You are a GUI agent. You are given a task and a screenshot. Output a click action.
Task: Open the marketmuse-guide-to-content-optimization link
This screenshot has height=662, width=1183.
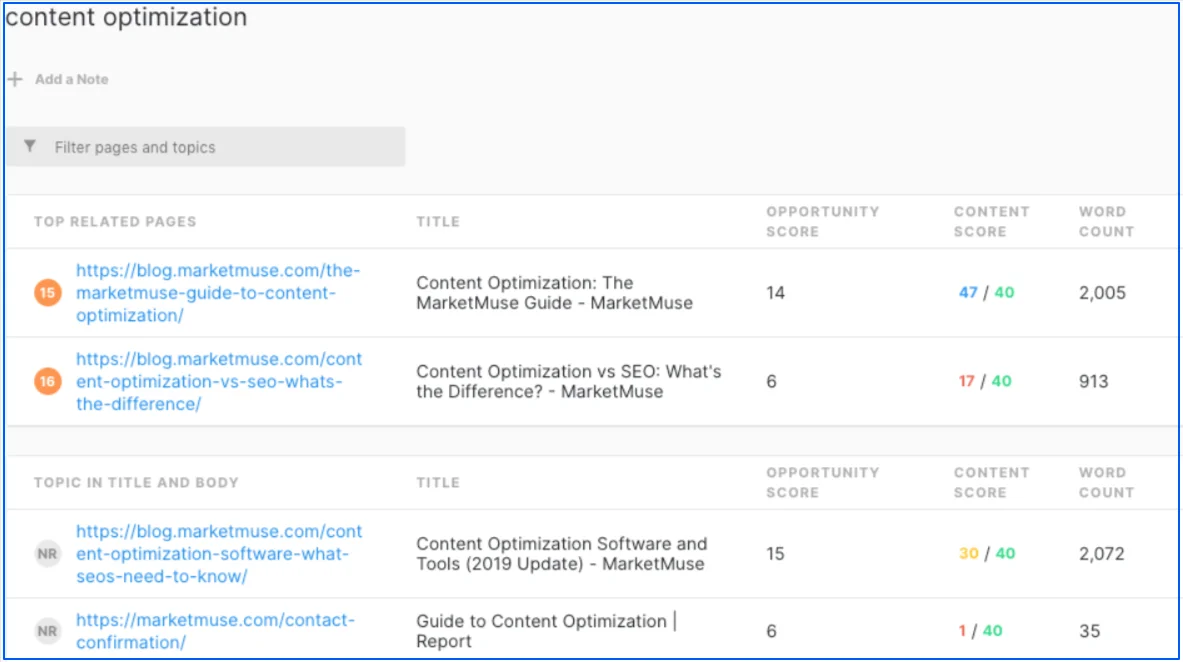[218, 293]
